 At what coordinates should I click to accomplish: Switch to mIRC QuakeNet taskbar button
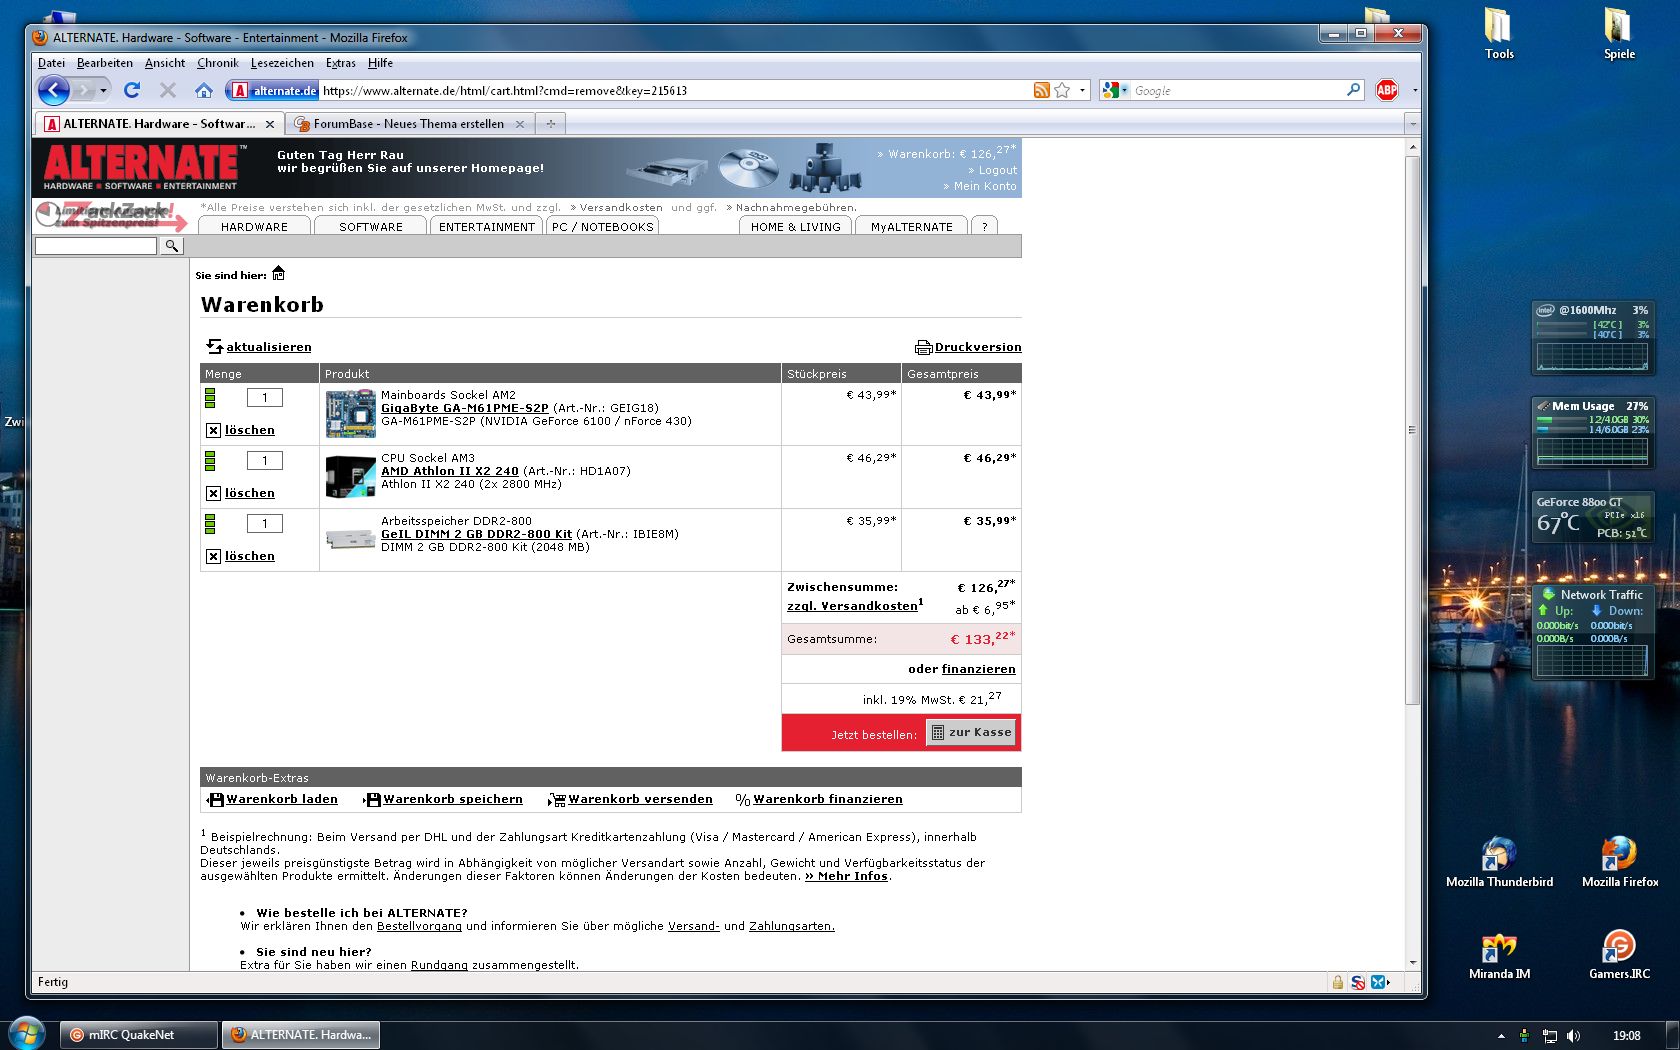[x=139, y=1035]
